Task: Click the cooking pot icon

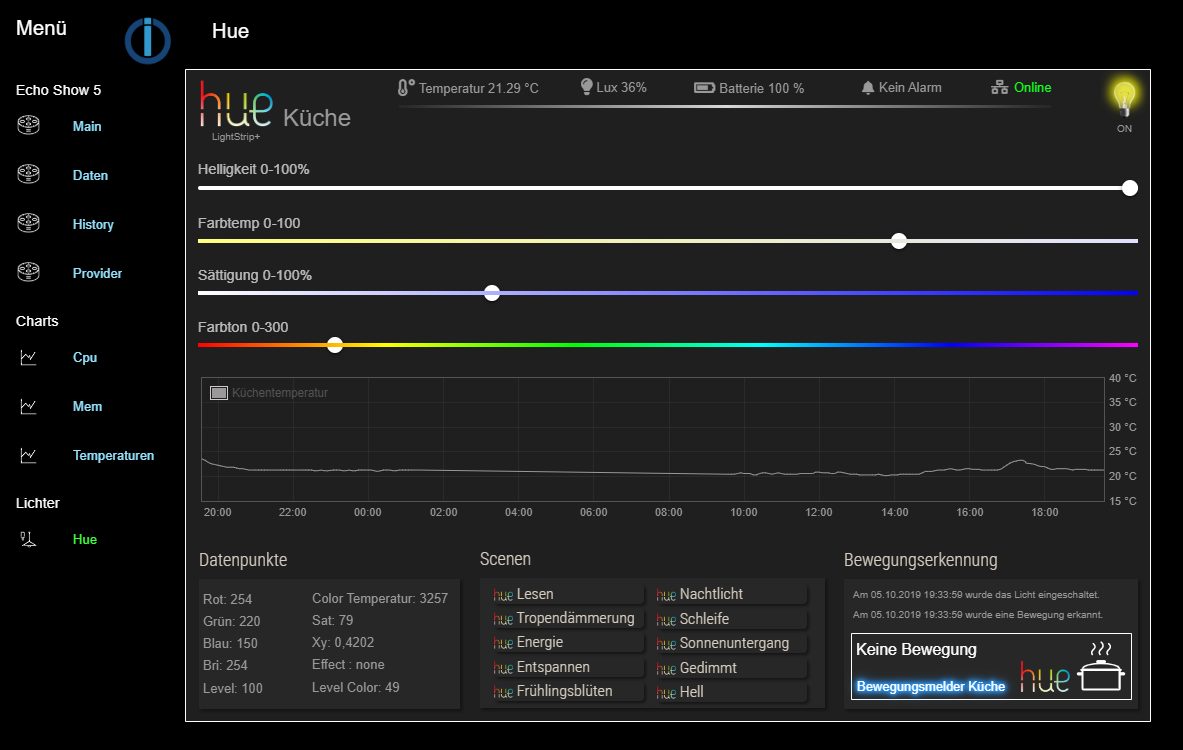Action: click(x=1102, y=667)
